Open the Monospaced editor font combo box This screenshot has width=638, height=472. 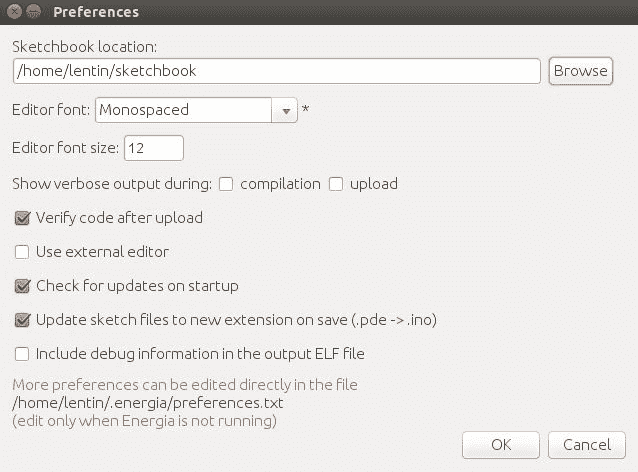(185, 110)
